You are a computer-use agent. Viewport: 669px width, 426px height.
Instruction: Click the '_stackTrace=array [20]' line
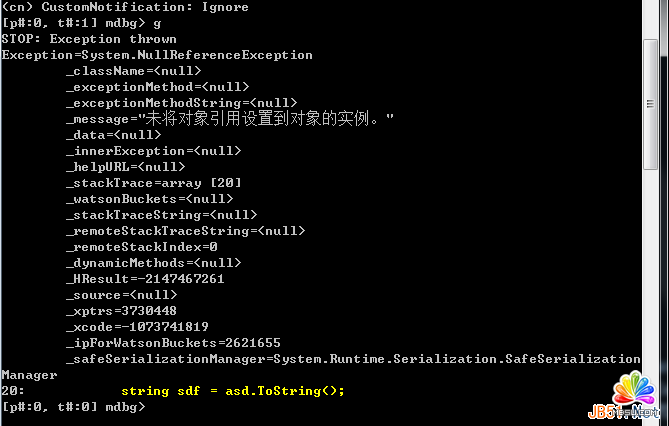coord(153,183)
